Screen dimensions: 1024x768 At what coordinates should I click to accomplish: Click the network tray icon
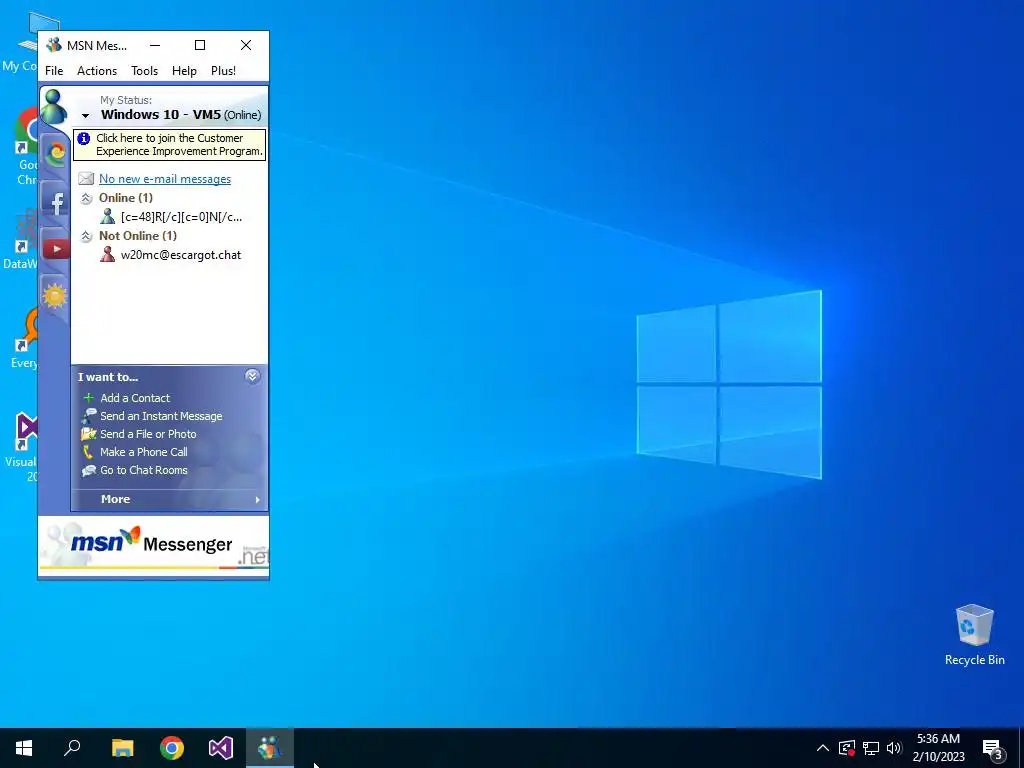871,748
